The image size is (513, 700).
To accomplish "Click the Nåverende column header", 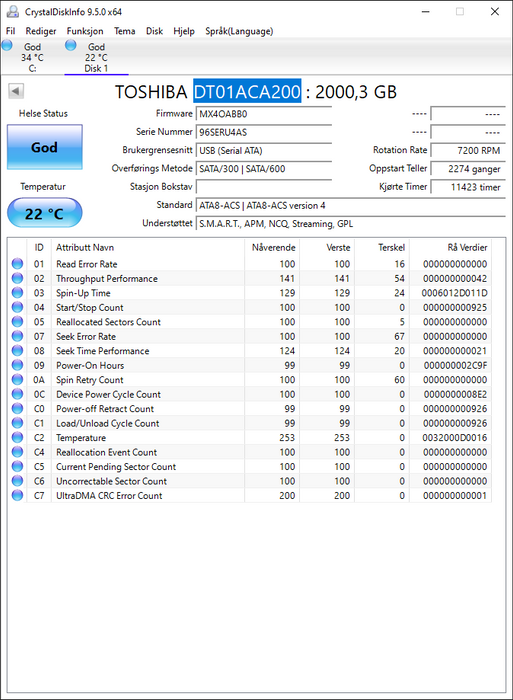I will tap(272, 247).
